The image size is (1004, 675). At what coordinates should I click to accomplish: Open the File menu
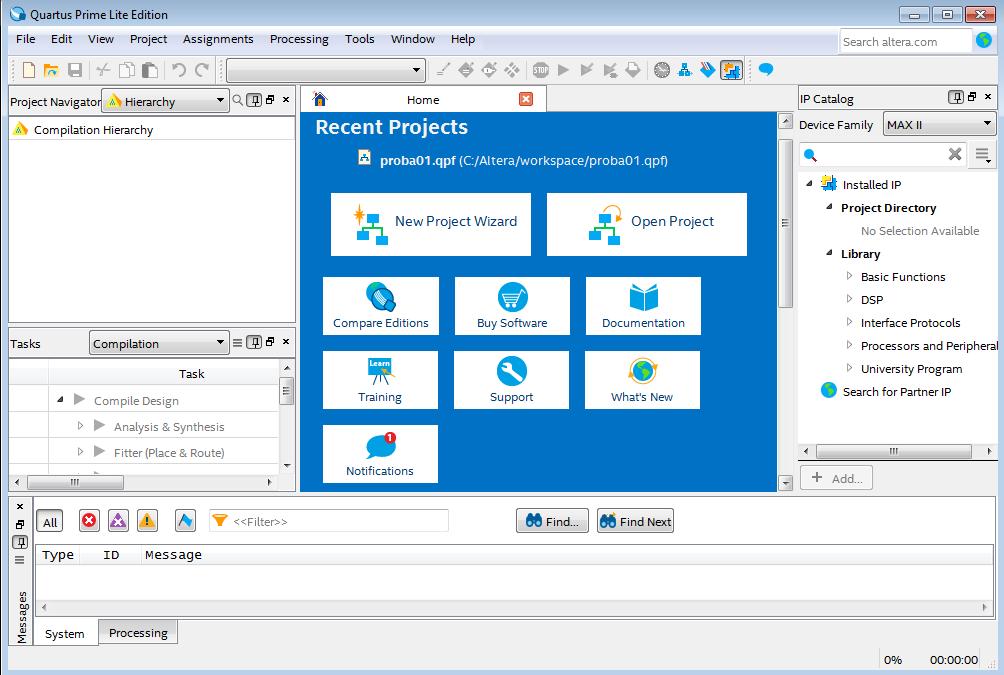click(x=26, y=39)
